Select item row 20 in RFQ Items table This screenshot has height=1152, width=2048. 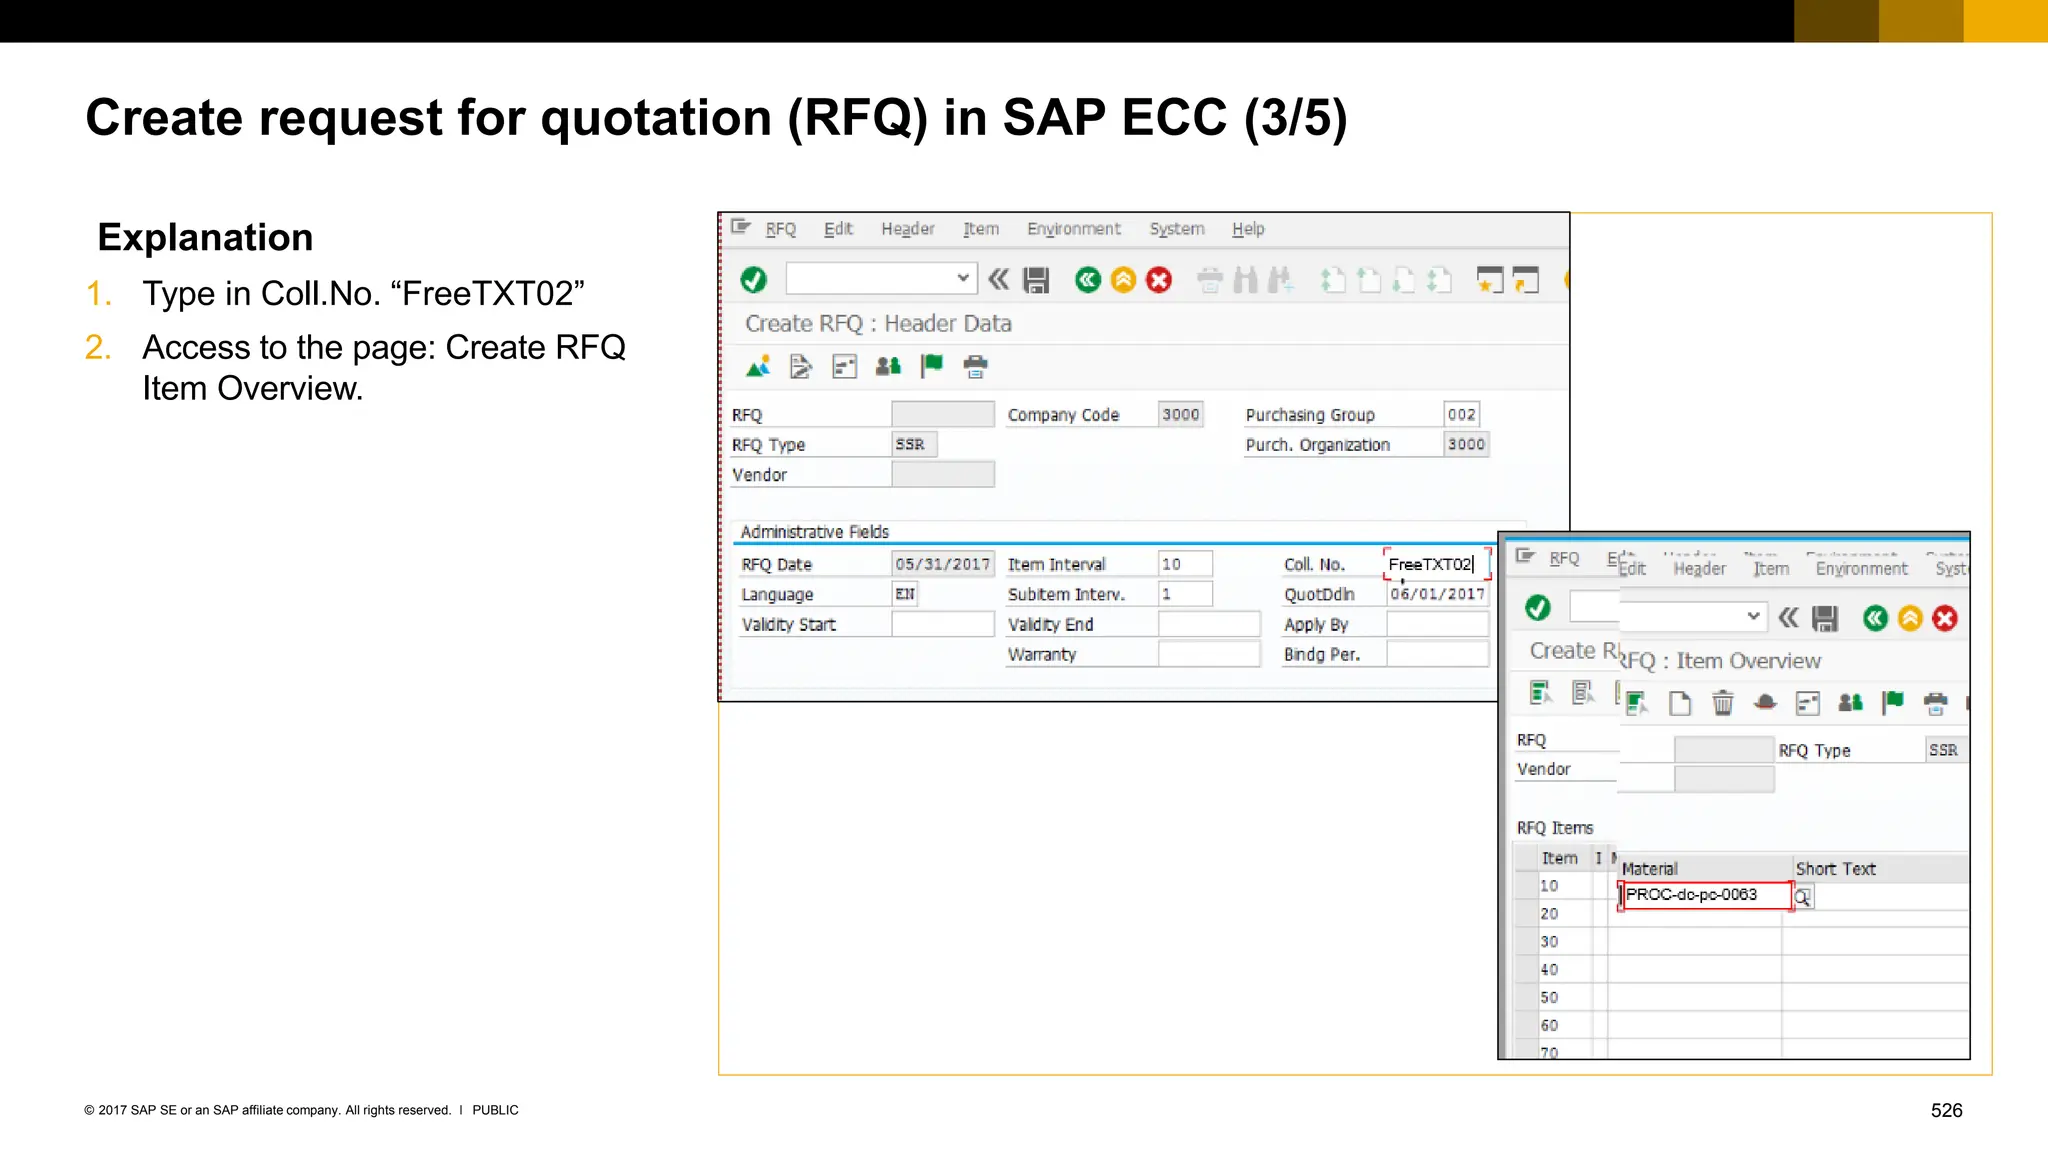pyautogui.click(x=1526, y=914)
